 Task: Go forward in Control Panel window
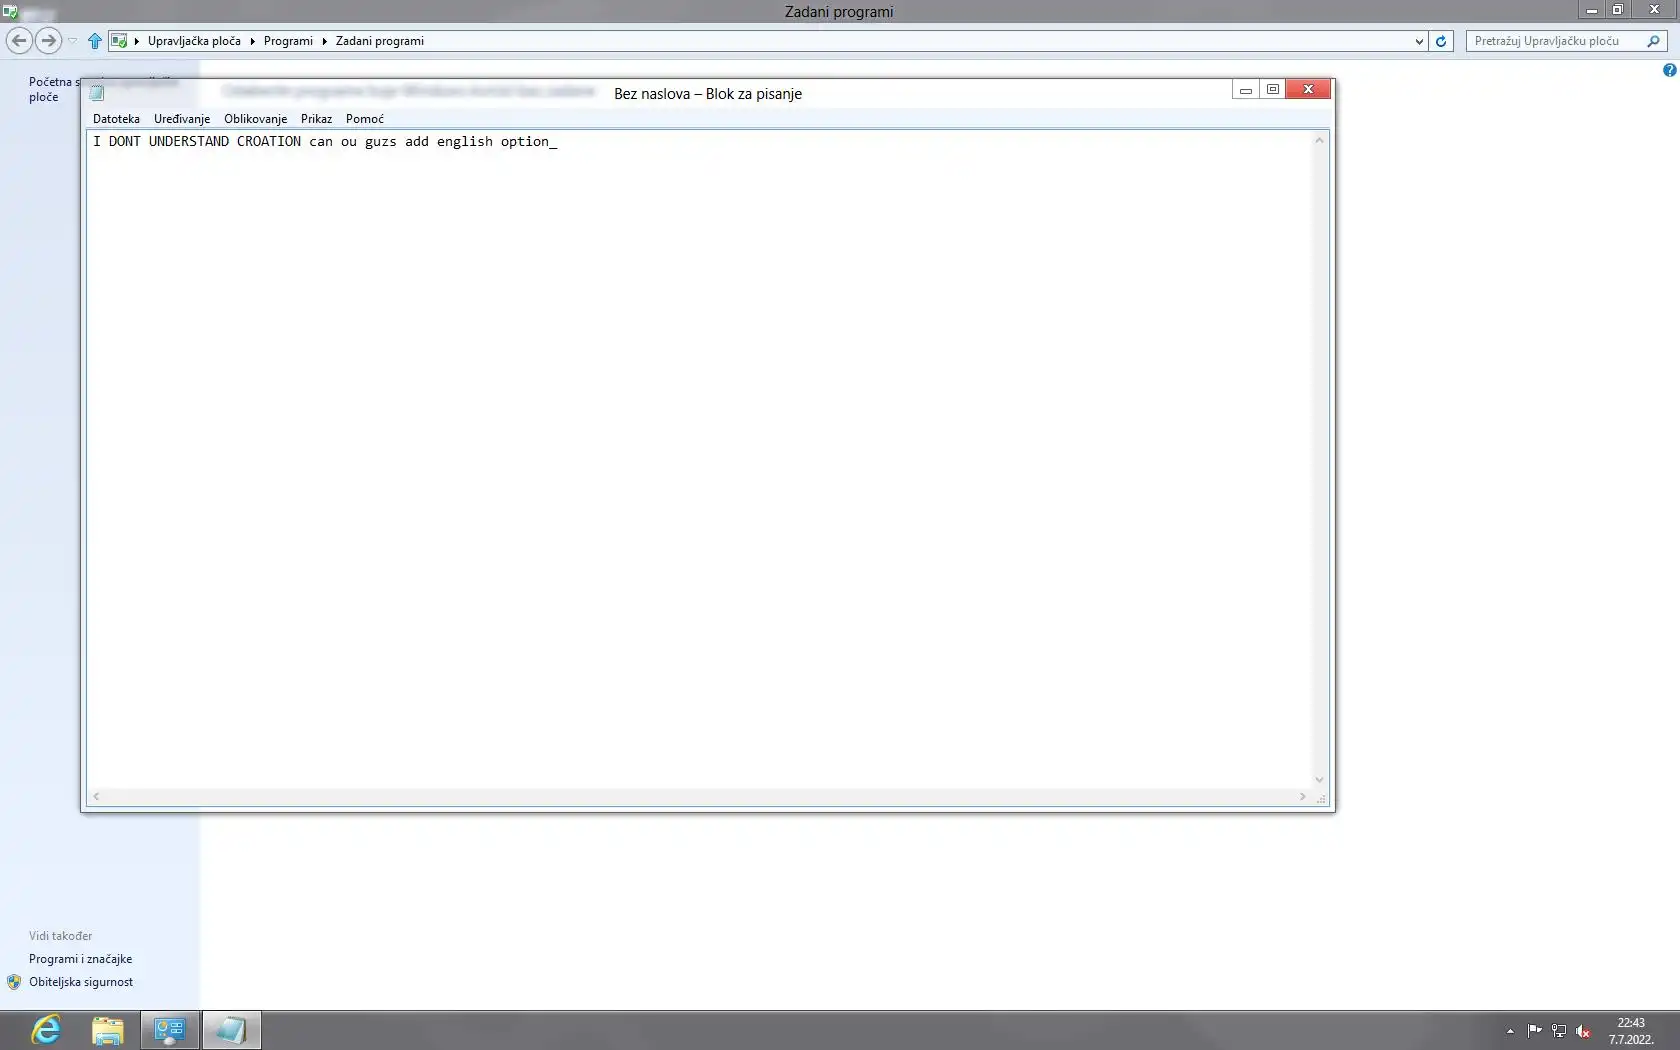(x=48, y=41)
